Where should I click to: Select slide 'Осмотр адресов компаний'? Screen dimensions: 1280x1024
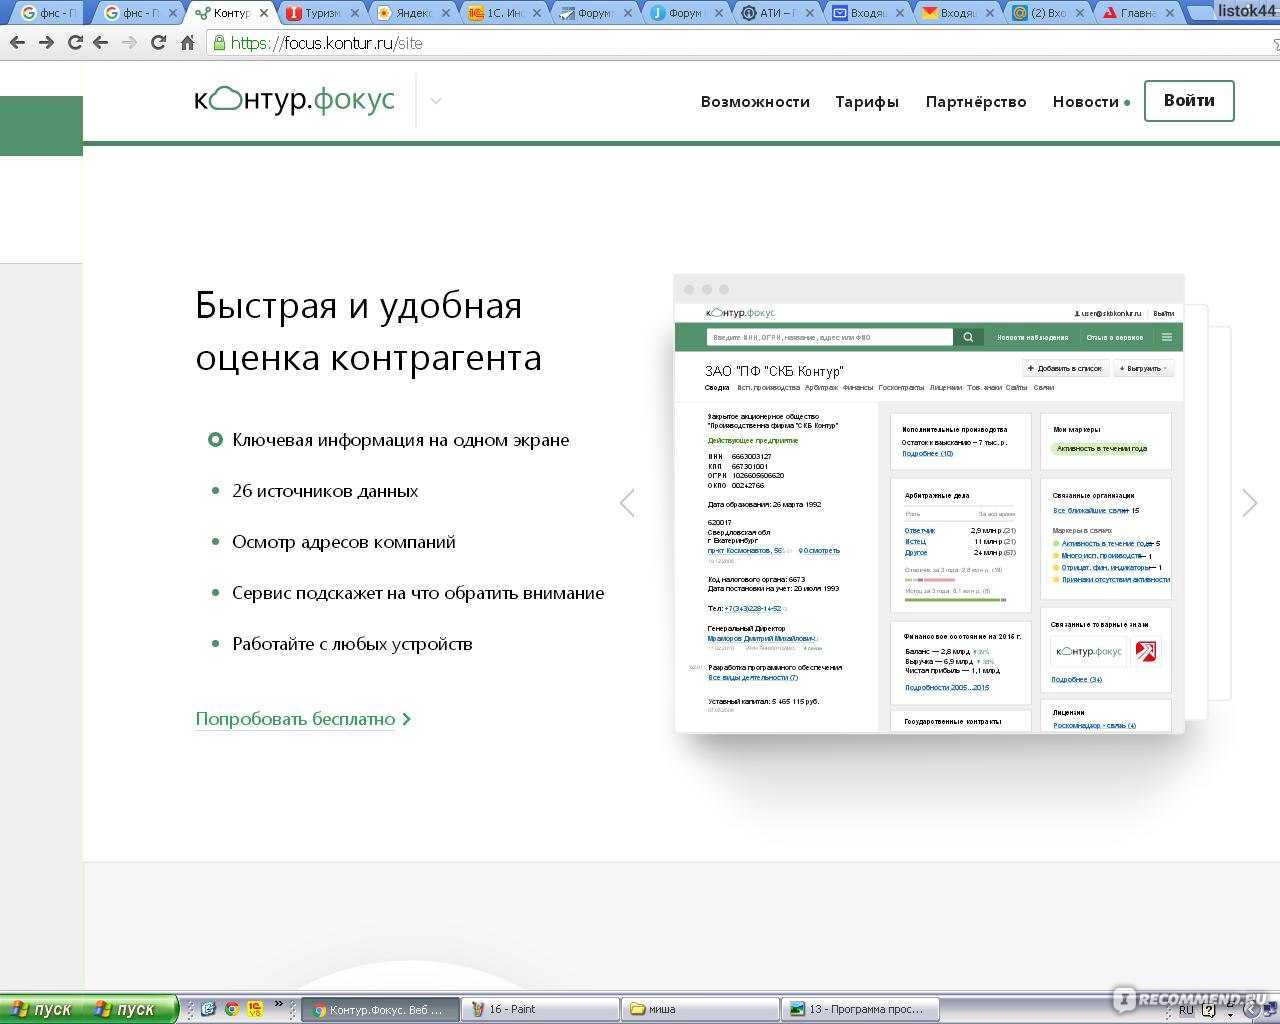332,542
